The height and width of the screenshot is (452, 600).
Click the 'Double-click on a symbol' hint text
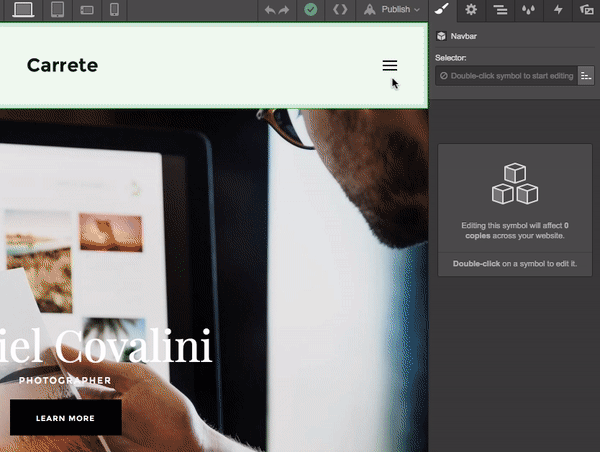(515, 264)
